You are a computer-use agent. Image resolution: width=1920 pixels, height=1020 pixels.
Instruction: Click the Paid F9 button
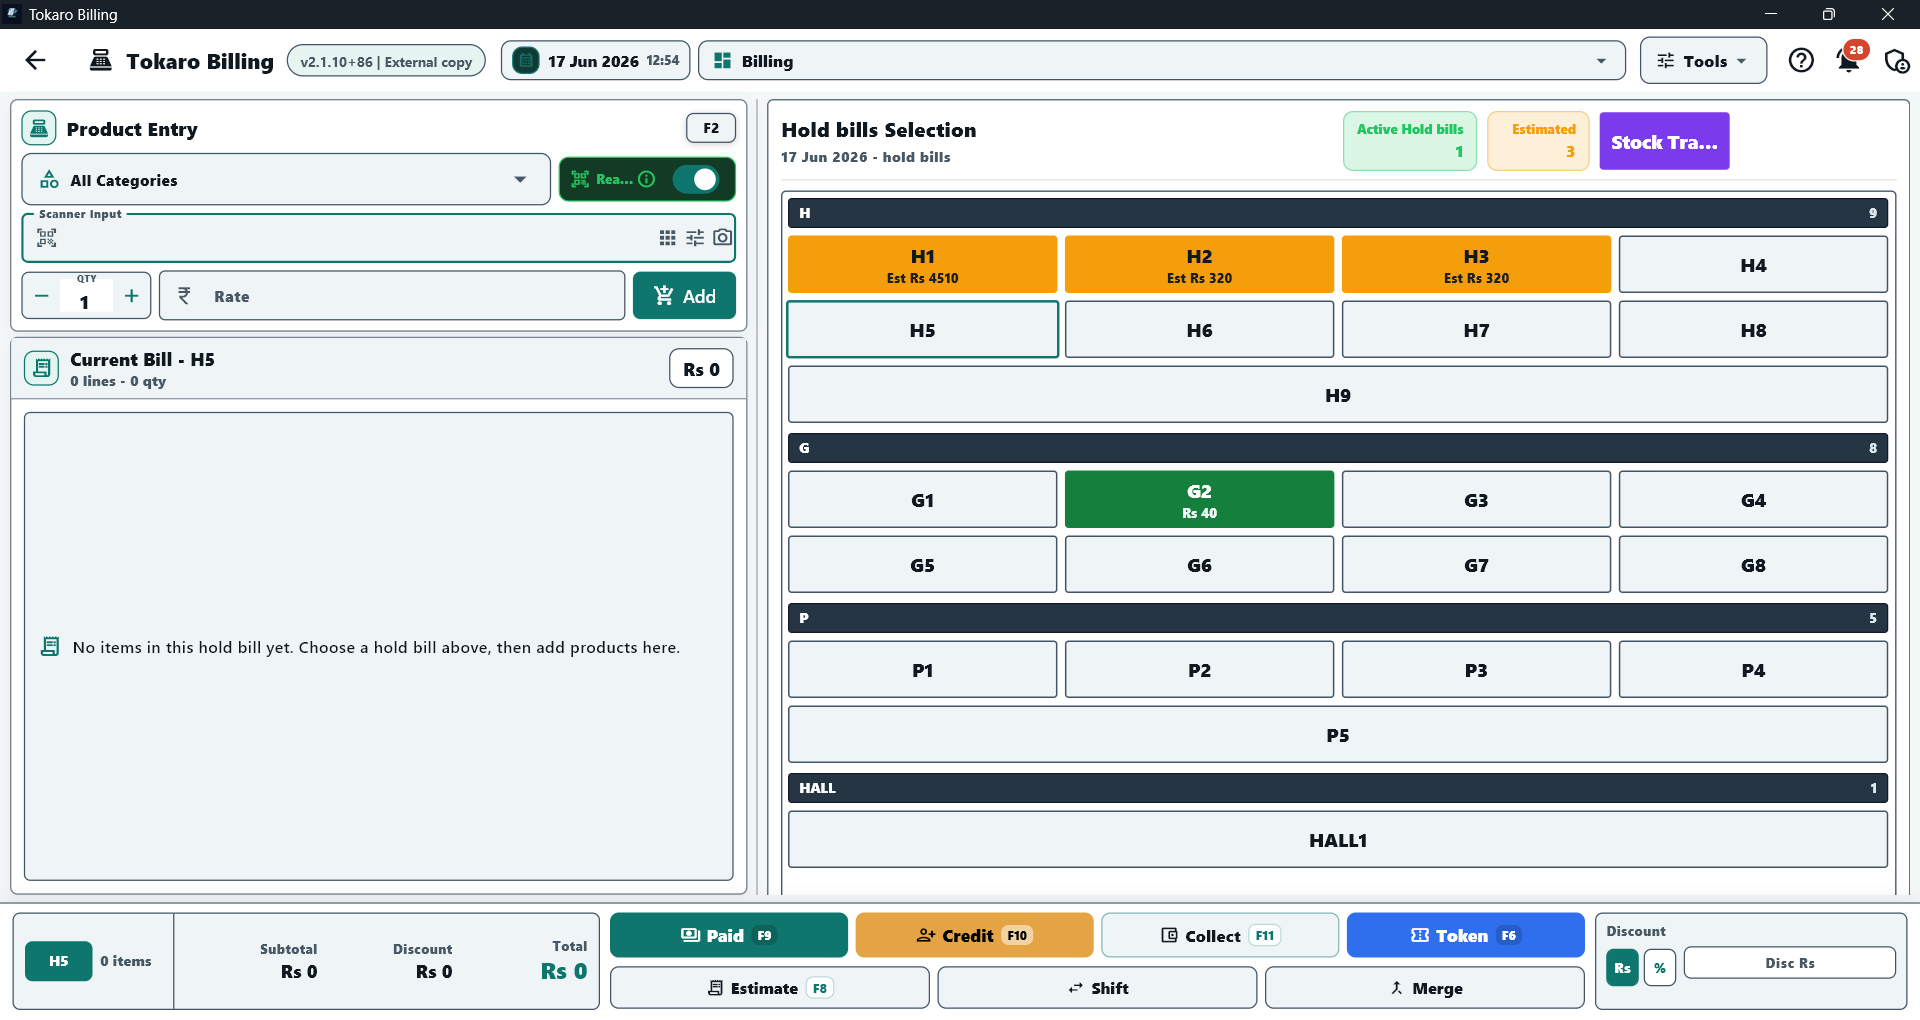coord(728,936)
